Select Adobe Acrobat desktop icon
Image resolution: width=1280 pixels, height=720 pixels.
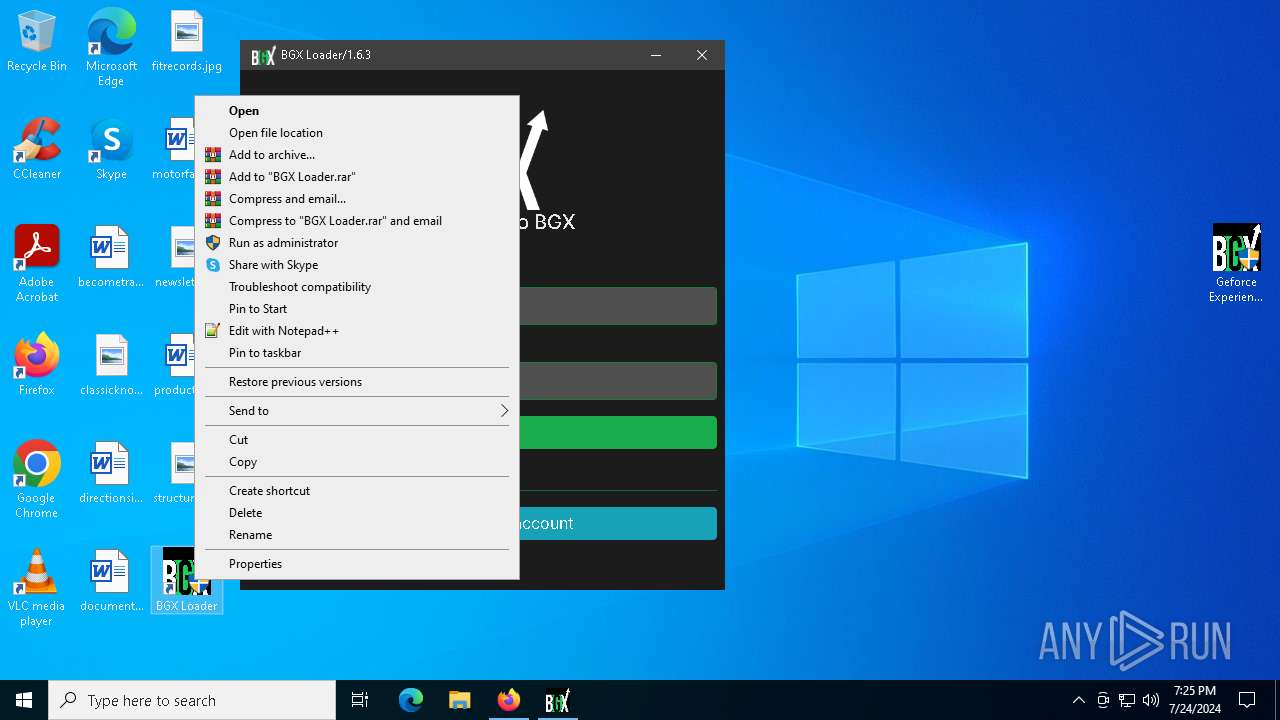37,264
